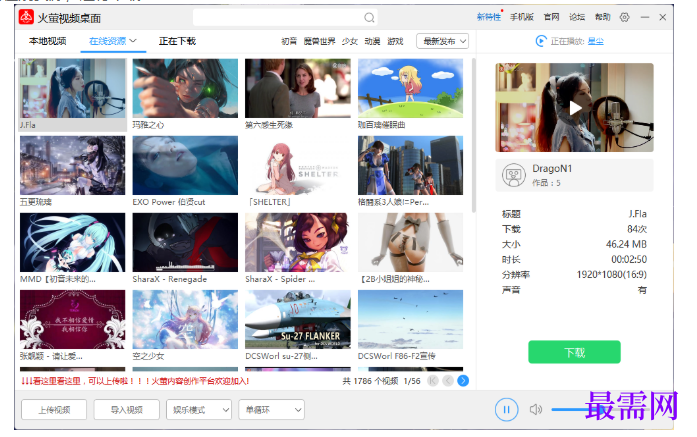
Task: Click the now-playing circular play icon
Action: [541, 41]
